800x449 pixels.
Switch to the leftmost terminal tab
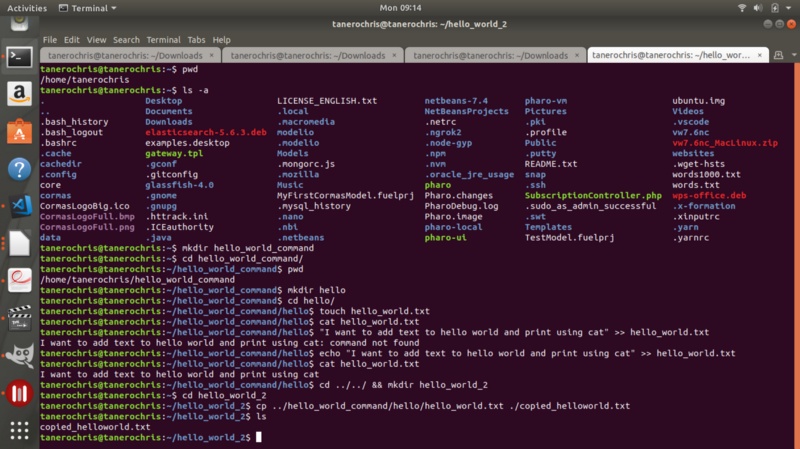click(120, 55)
